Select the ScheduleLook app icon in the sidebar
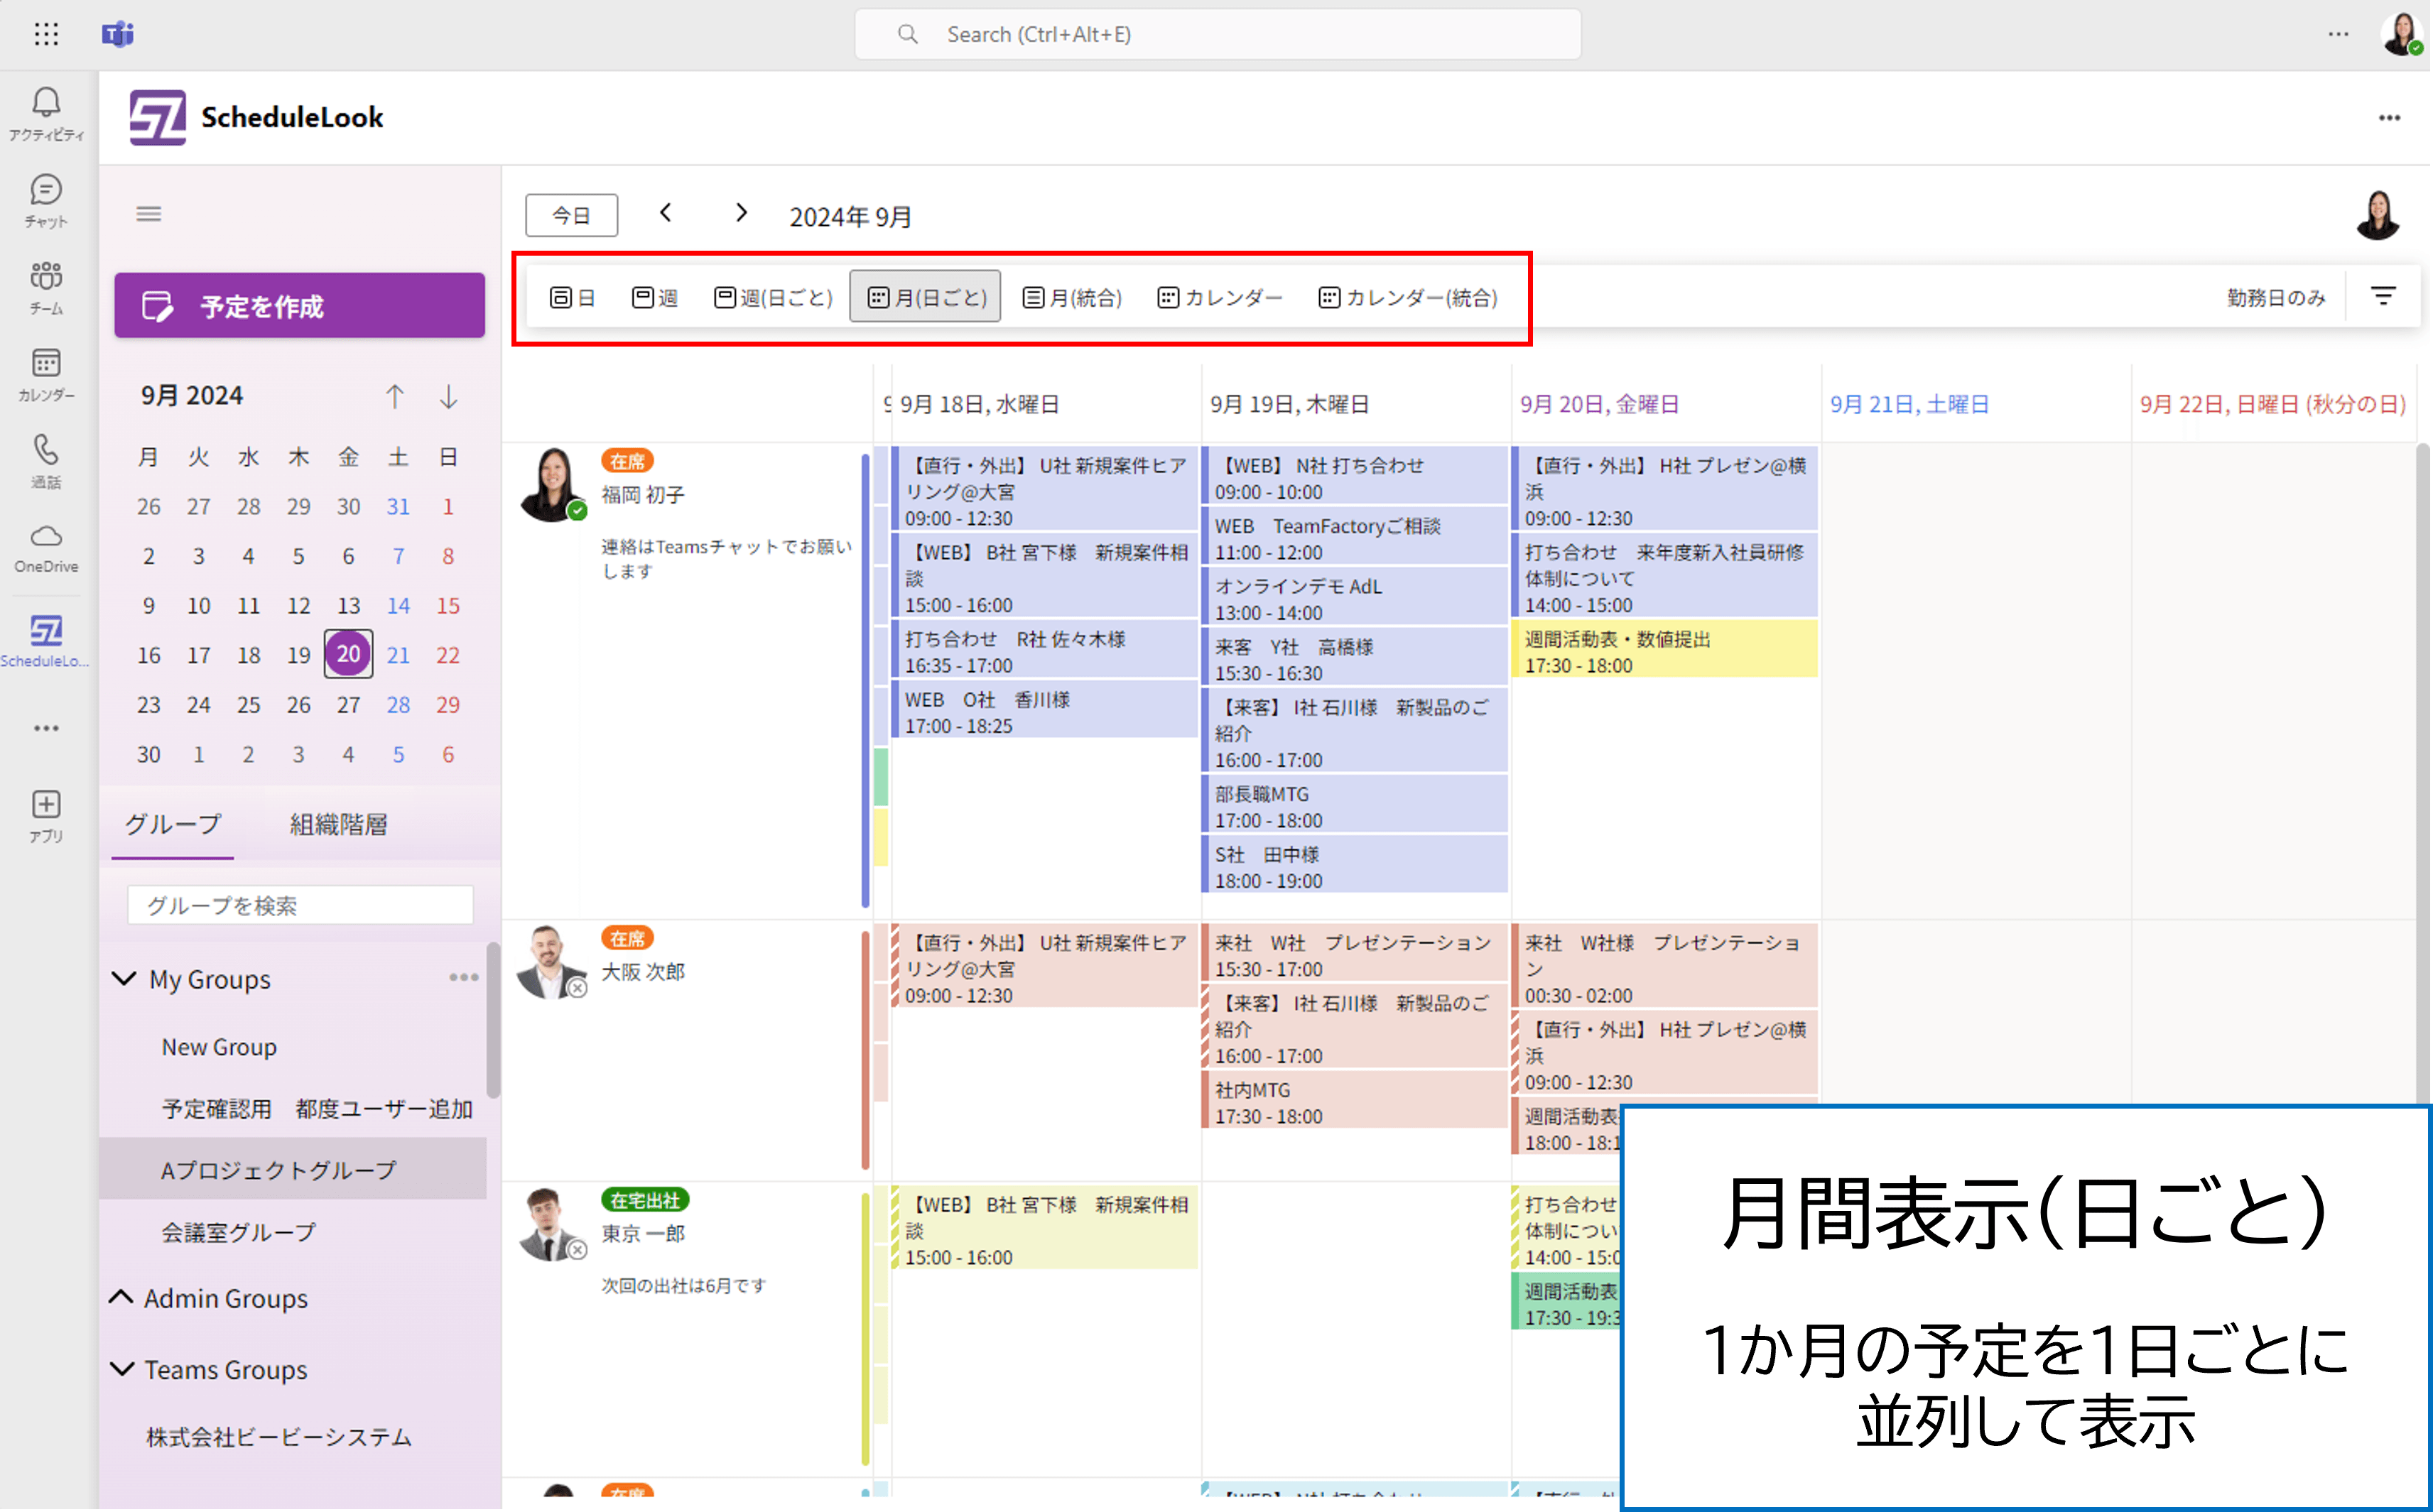Viewport: 2433px width, 1512px height. (x=45, y=635)
